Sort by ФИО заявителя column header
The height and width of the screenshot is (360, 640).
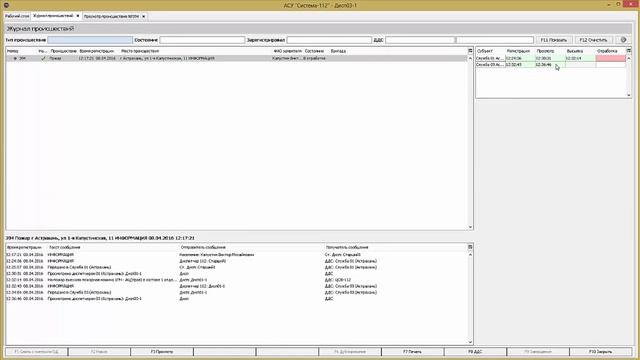tap(287, 51)
